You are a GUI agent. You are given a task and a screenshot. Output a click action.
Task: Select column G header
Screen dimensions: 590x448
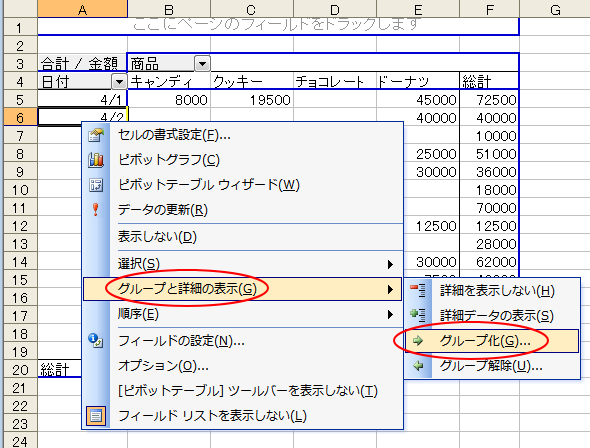pos(555,9)
